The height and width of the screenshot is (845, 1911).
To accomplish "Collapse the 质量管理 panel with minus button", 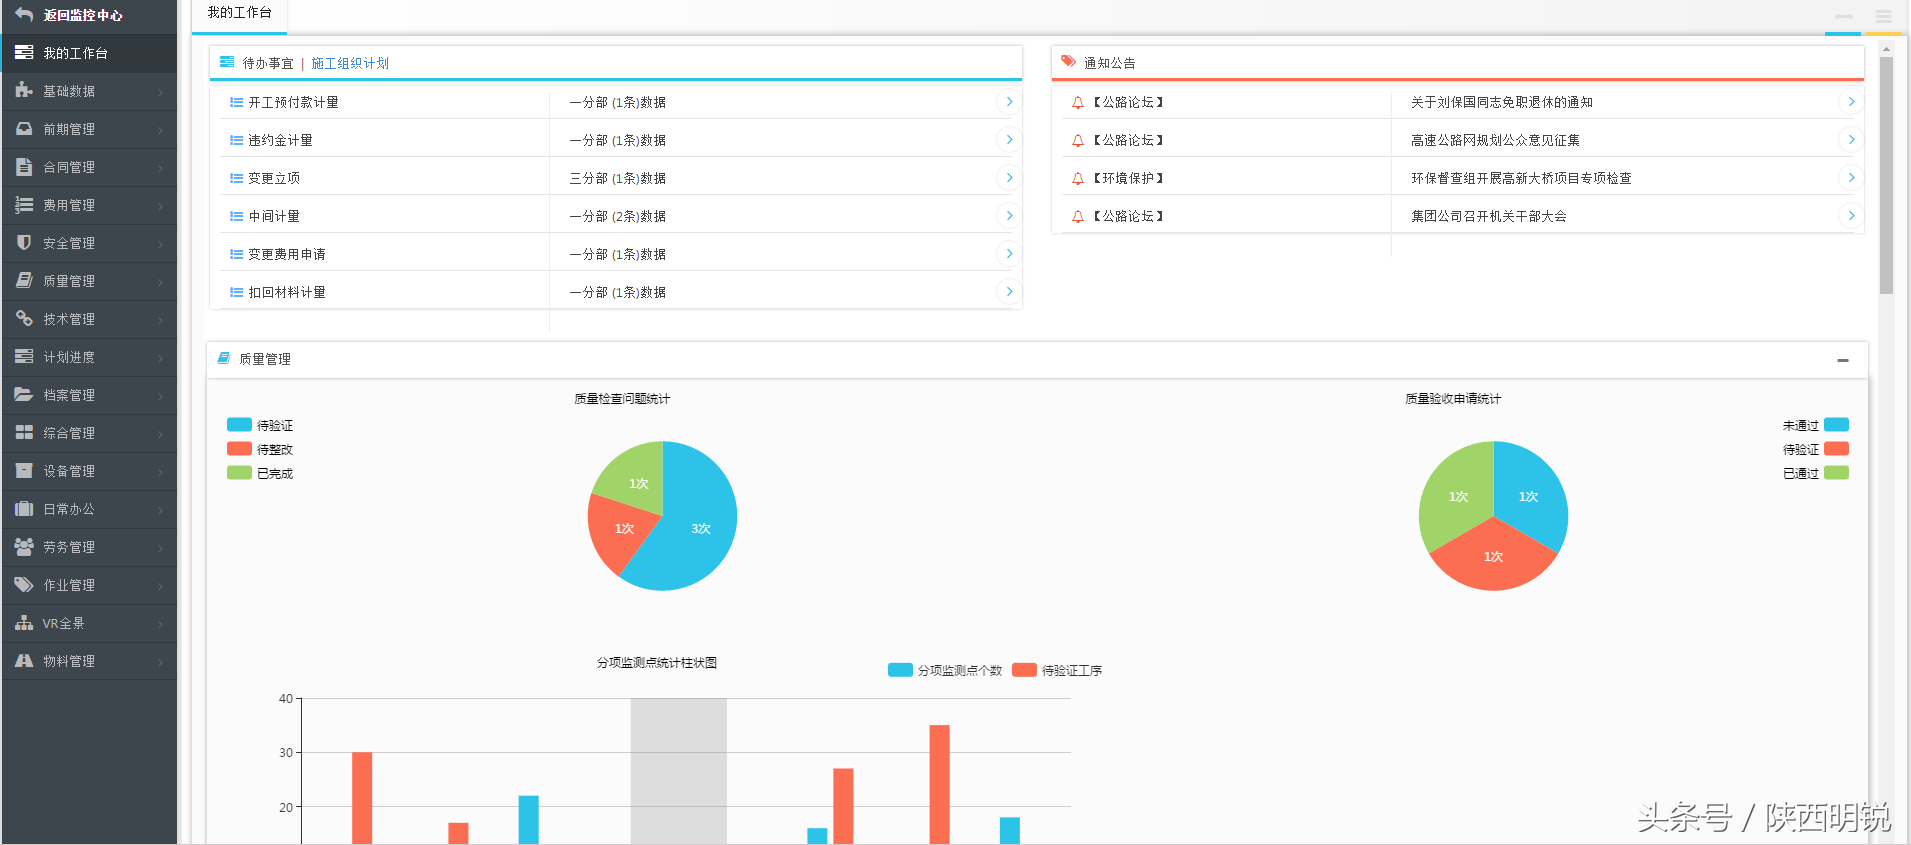I will [x=1843, y=360].
